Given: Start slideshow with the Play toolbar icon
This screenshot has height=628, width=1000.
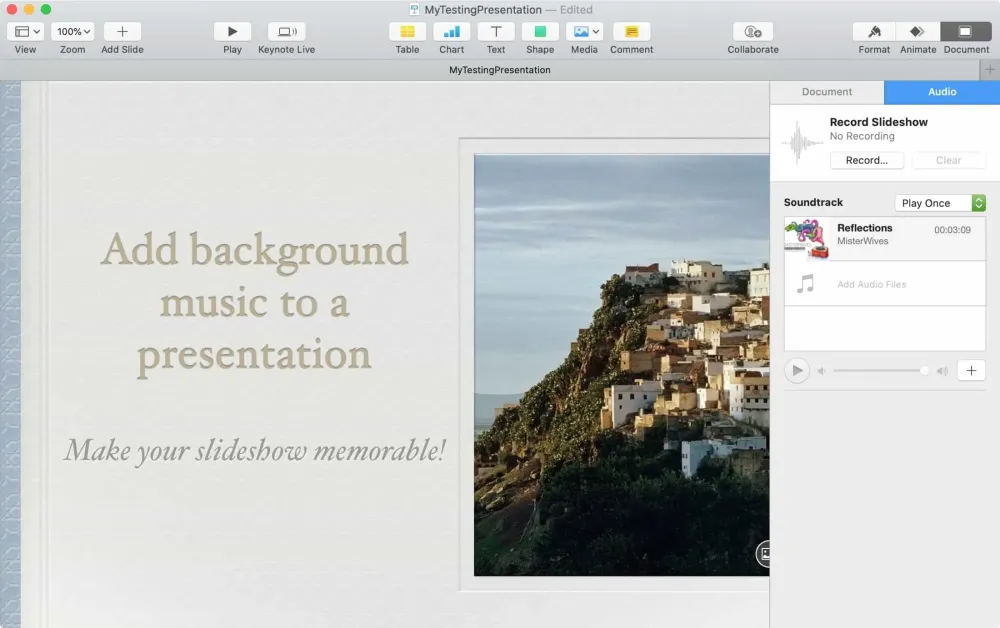Looking at the screenshot, I should point(232,32).
